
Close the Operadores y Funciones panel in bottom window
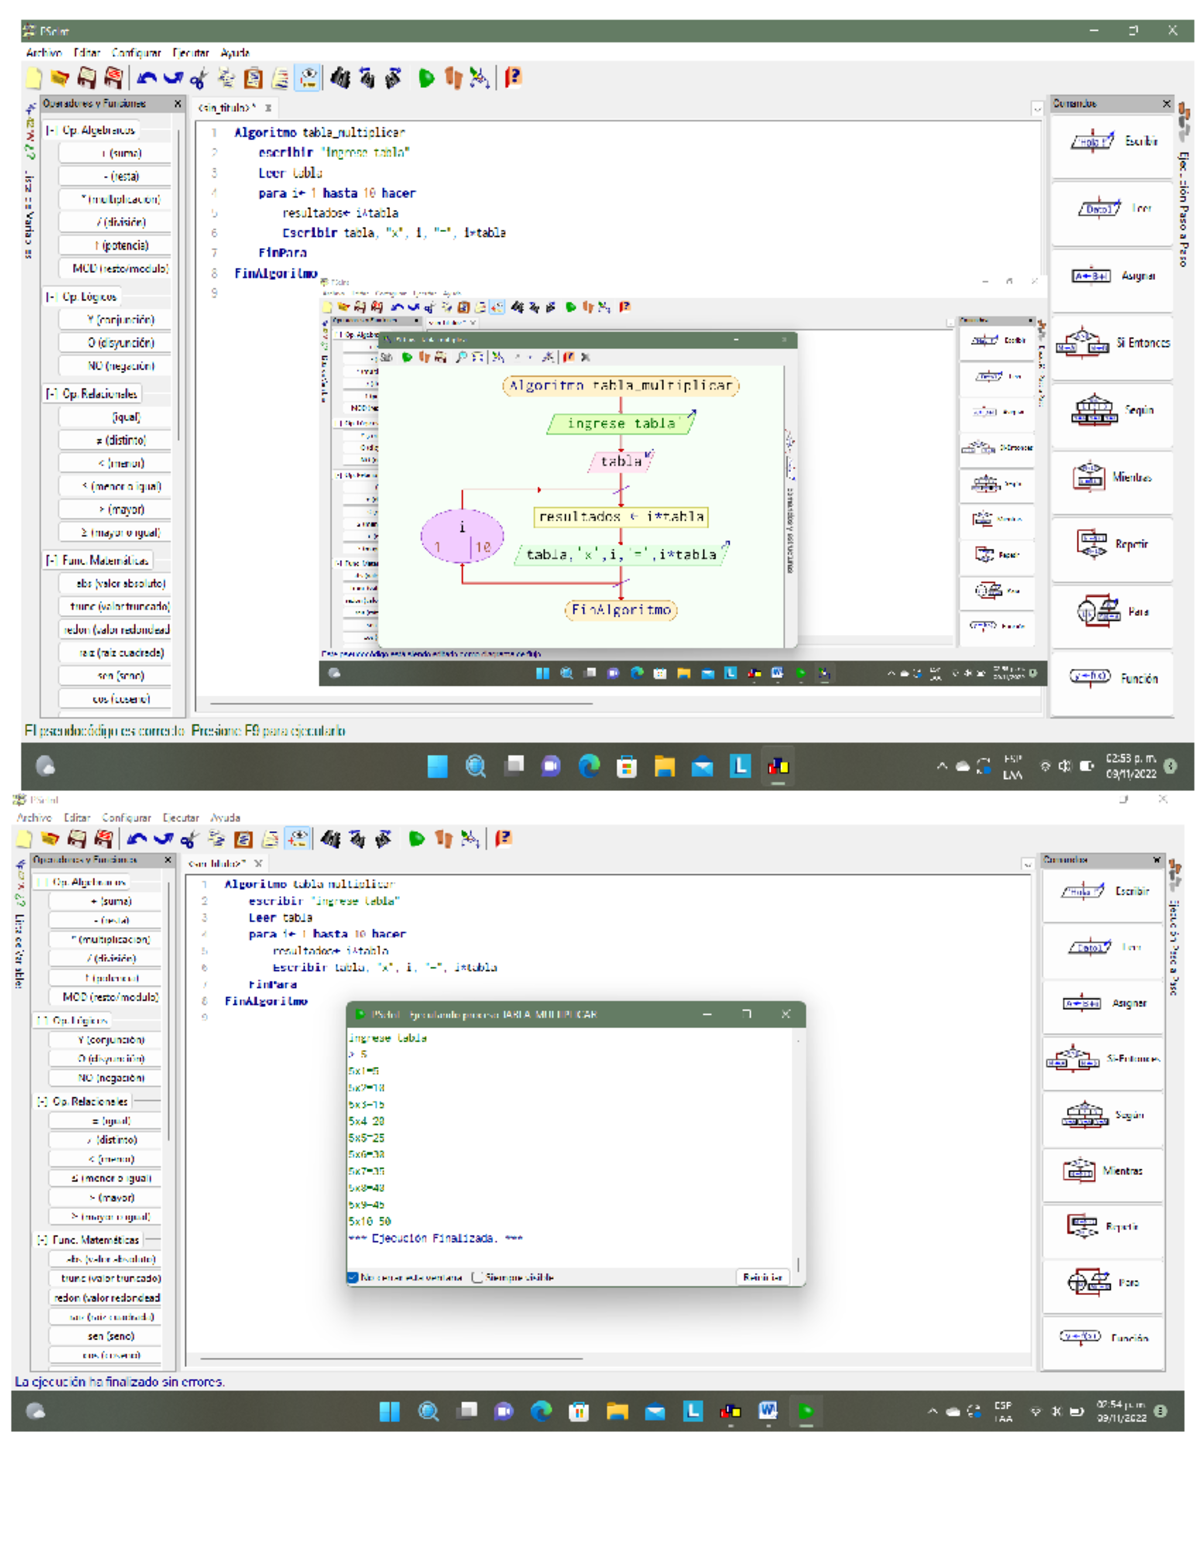click(168, 860)
